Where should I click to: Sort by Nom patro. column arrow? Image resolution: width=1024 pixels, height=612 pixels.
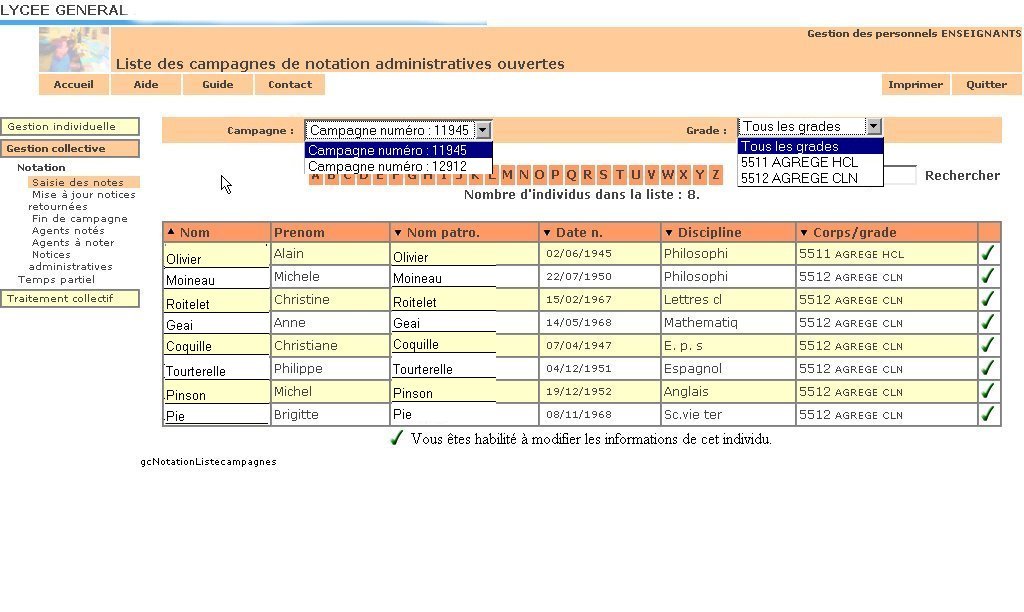[x=398, y=233]
